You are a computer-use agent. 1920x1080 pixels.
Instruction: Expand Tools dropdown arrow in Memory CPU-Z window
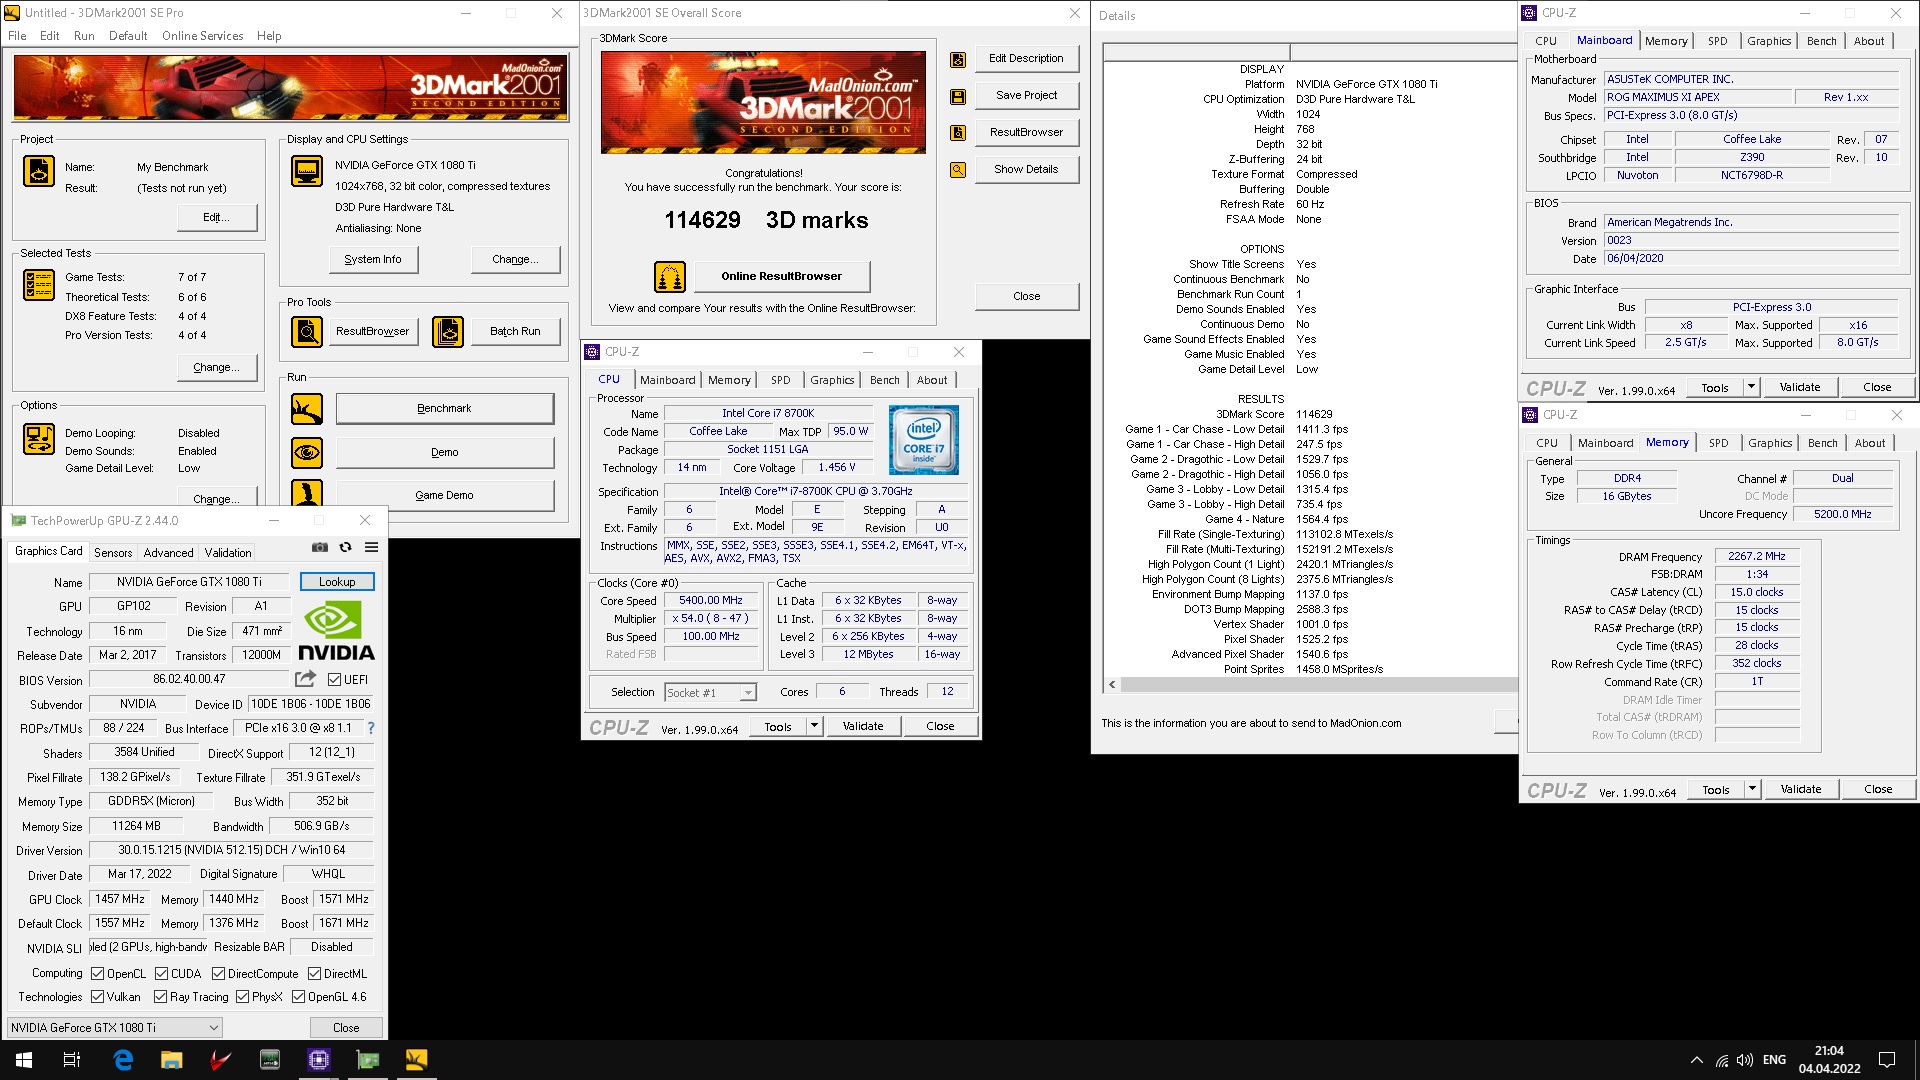[1752, 789]
